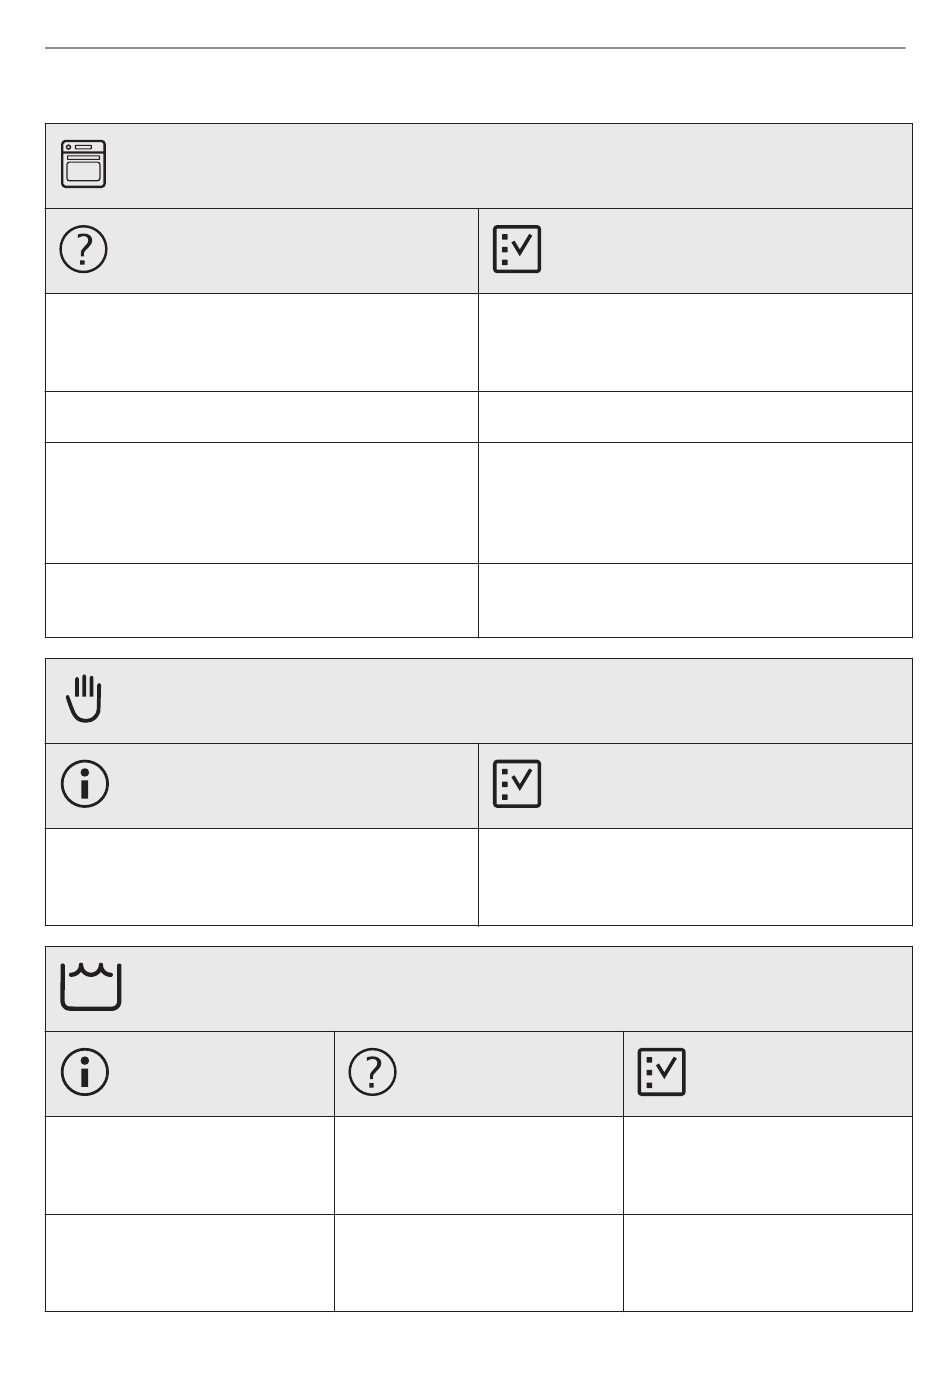Click the blank cell below the hand table's info icon
Image resolution: width=950 pixels, height=1374 pixels.
coord(262,877)
